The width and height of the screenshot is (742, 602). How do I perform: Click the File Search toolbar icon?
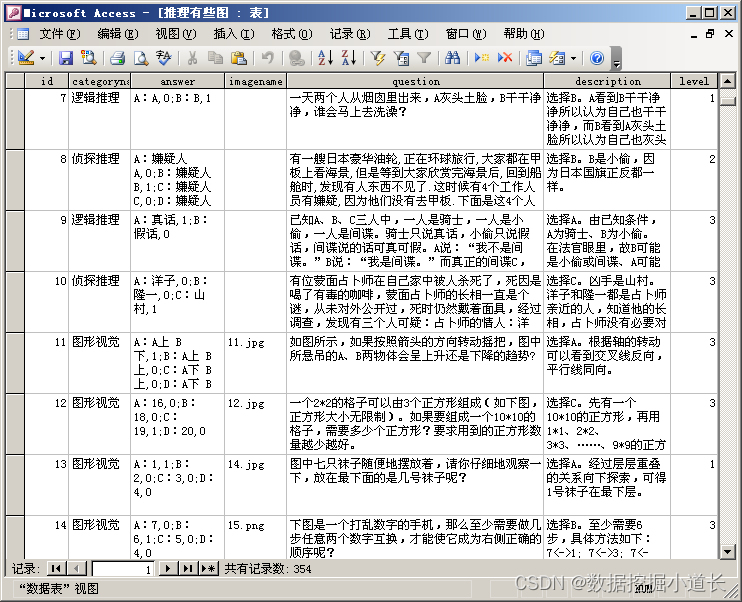point(88,58)
